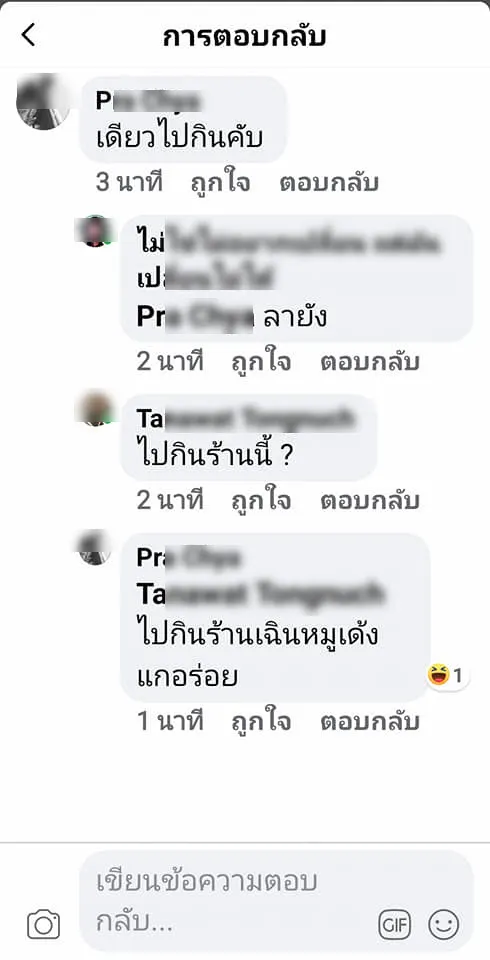Open avatar beside ไปกินร้านเฉินหมูเด้ง reply
This screenshot has height=960, width=490.
coord(96,548)
